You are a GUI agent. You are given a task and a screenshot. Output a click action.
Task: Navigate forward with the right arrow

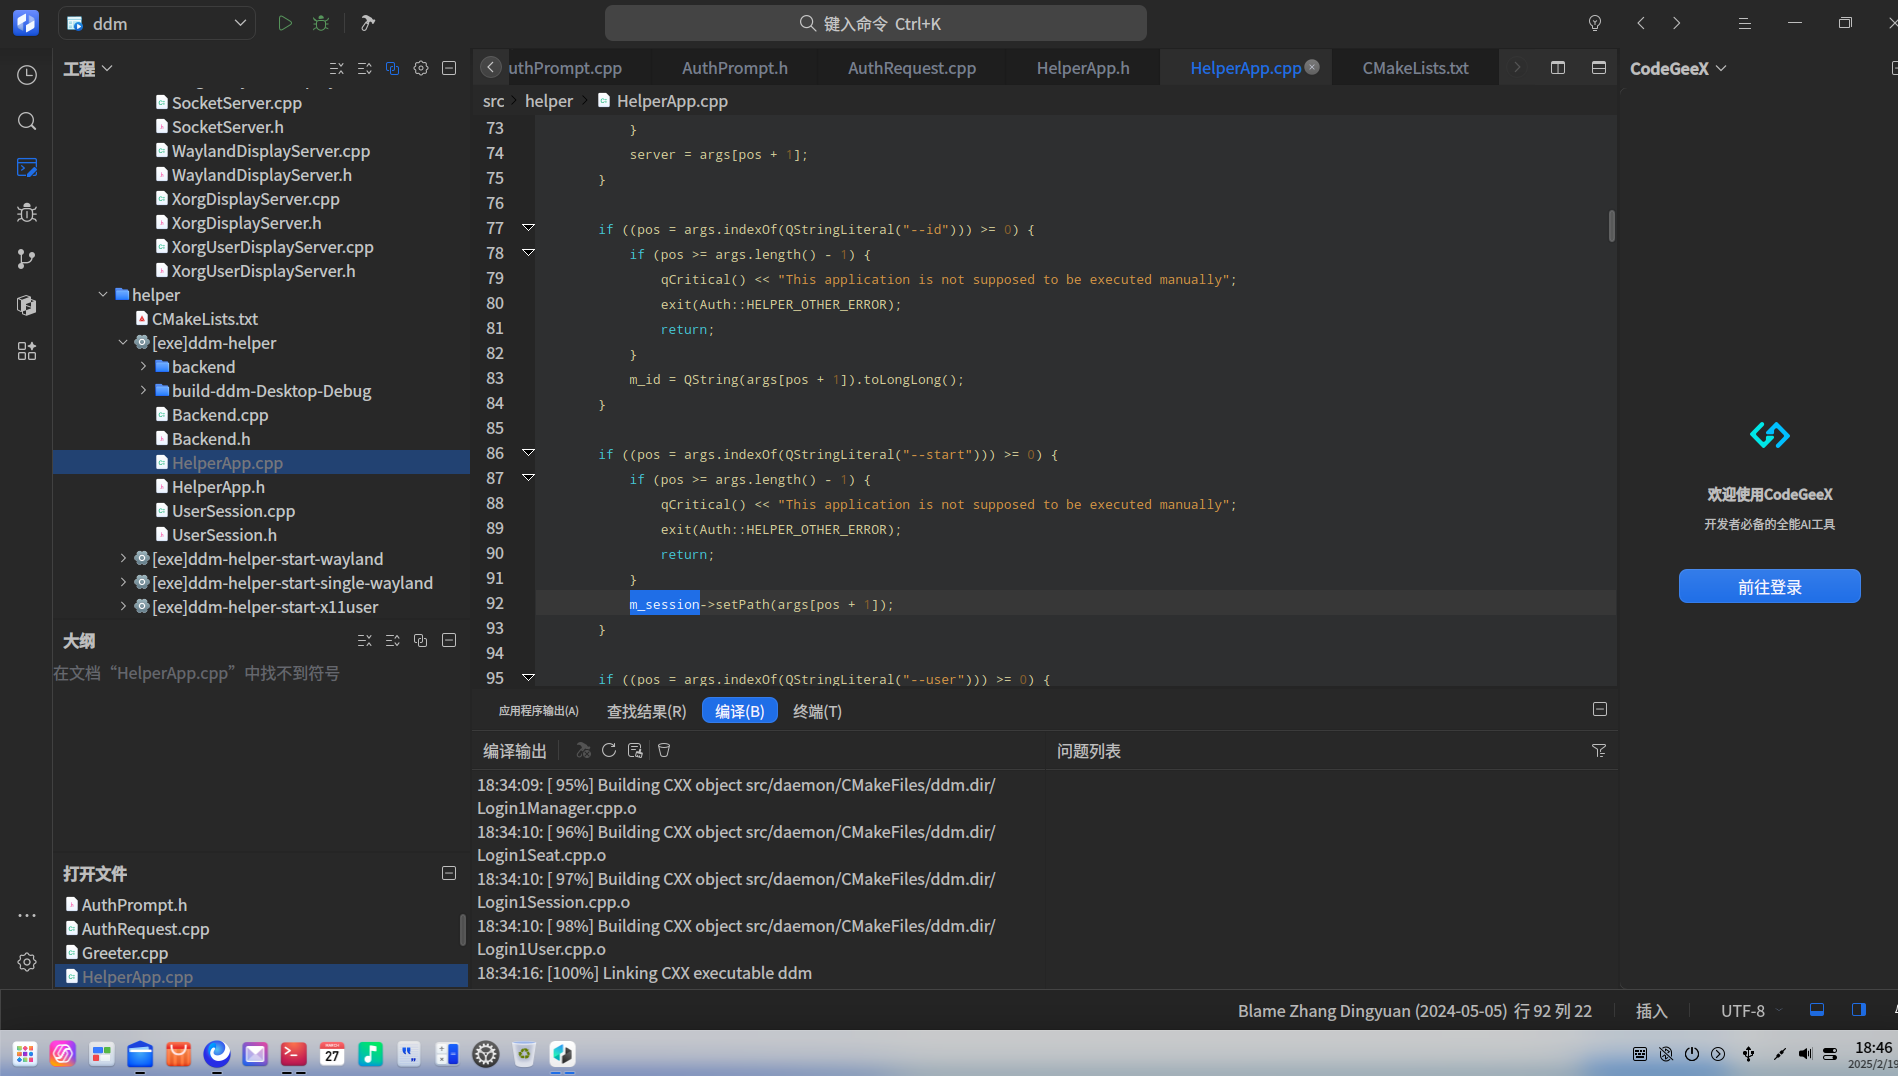(1677, 23)
